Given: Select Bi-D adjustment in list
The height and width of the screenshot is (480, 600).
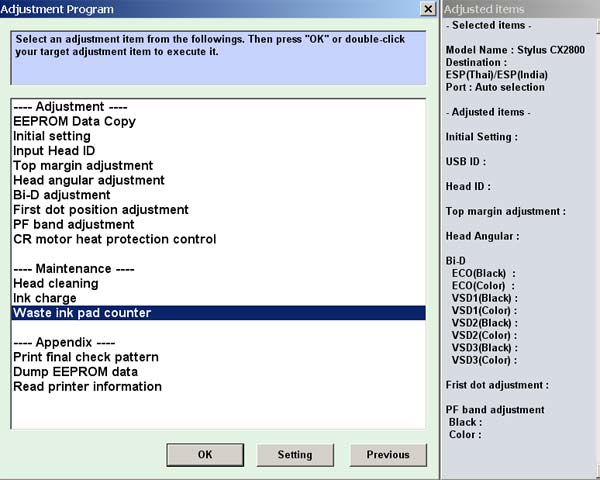Looking at the screenshot, I should click(x=61, y=195).
